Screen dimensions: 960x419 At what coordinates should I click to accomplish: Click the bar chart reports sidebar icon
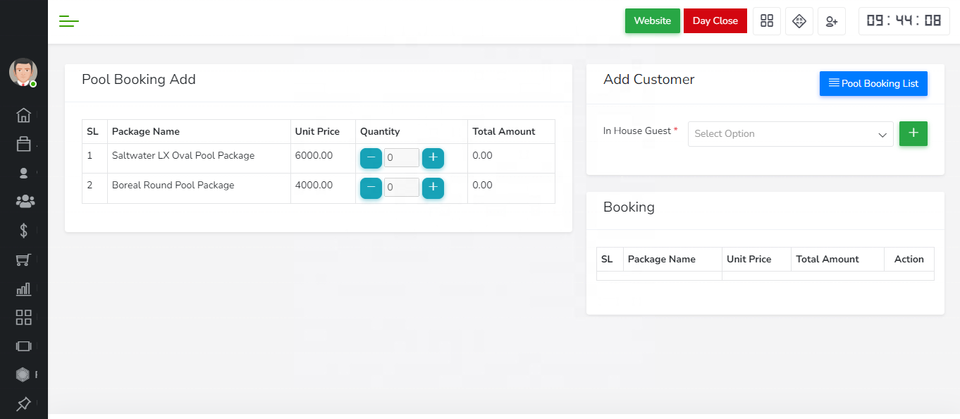click(x=24, y=289)
